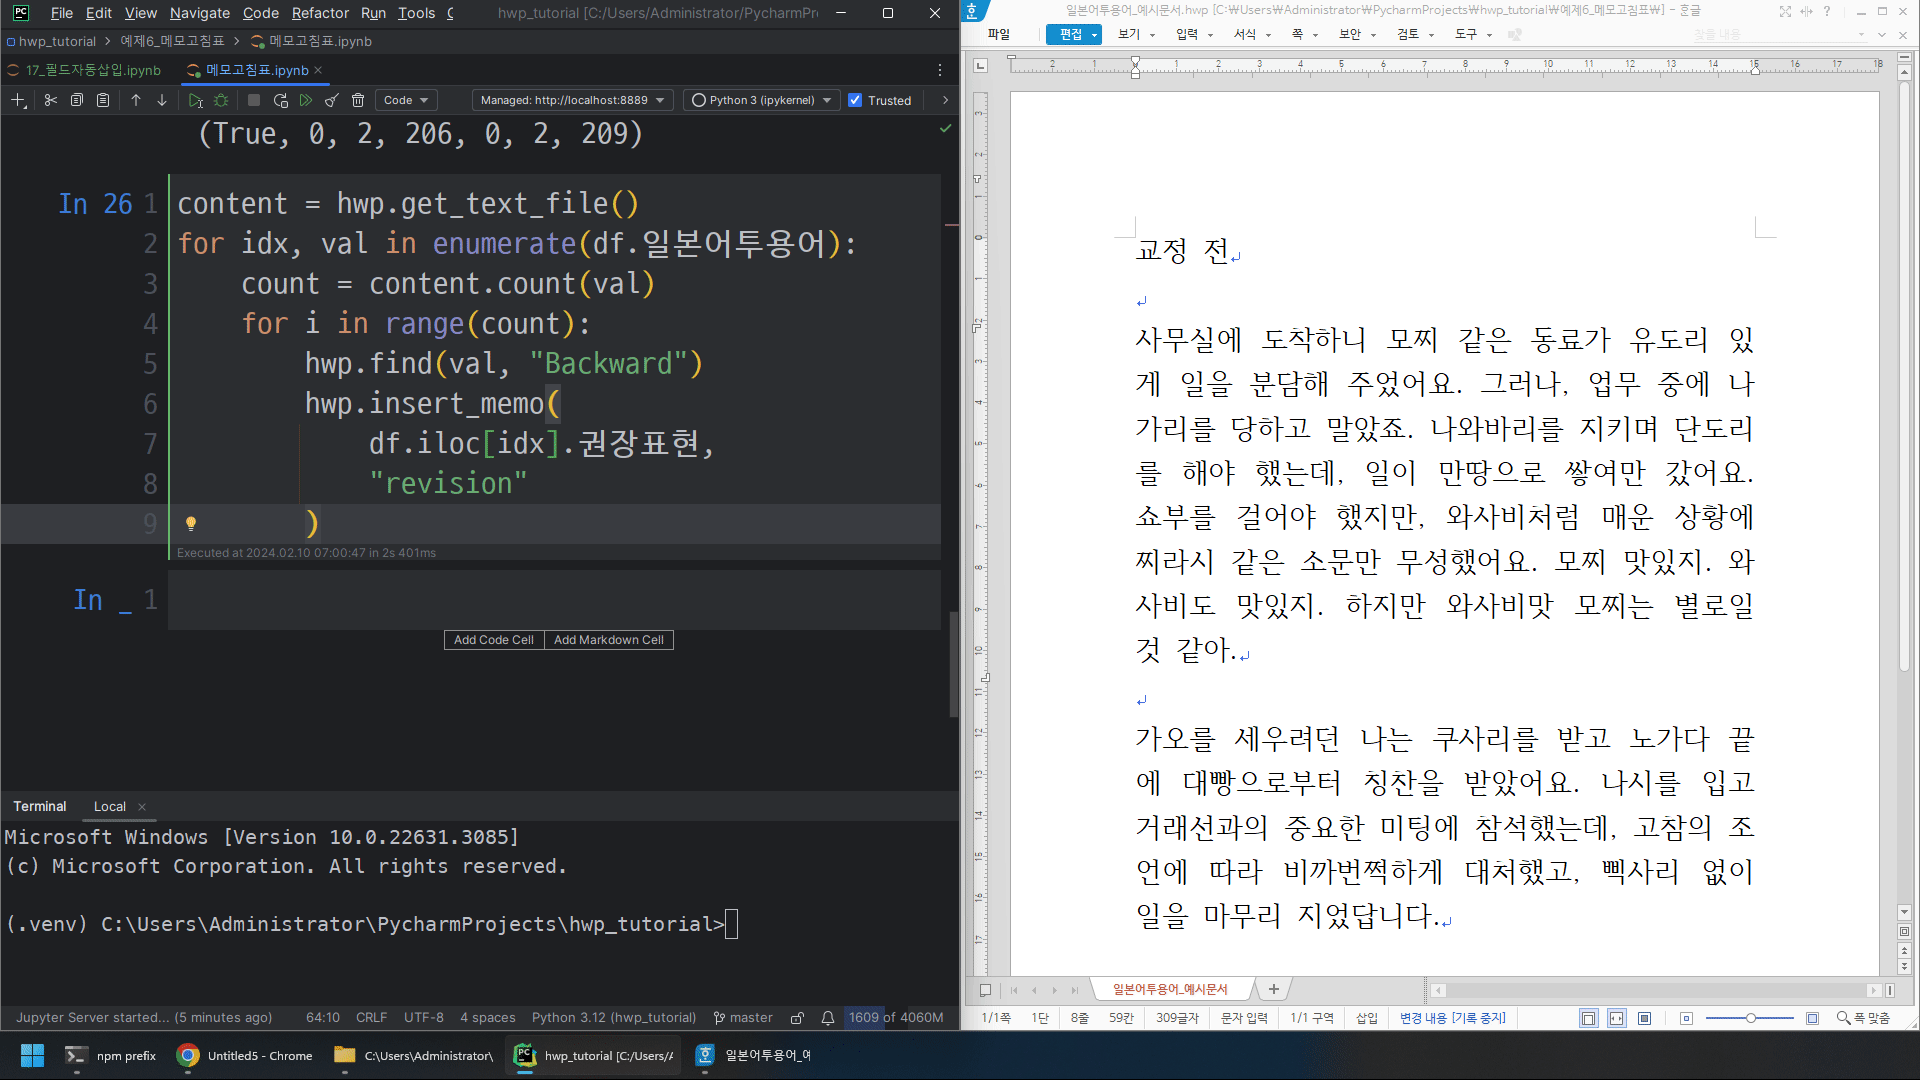Click the debug cell bug icon
Image resolution: width=1920 pixels, height=1080 pixels.
point(221,100)
